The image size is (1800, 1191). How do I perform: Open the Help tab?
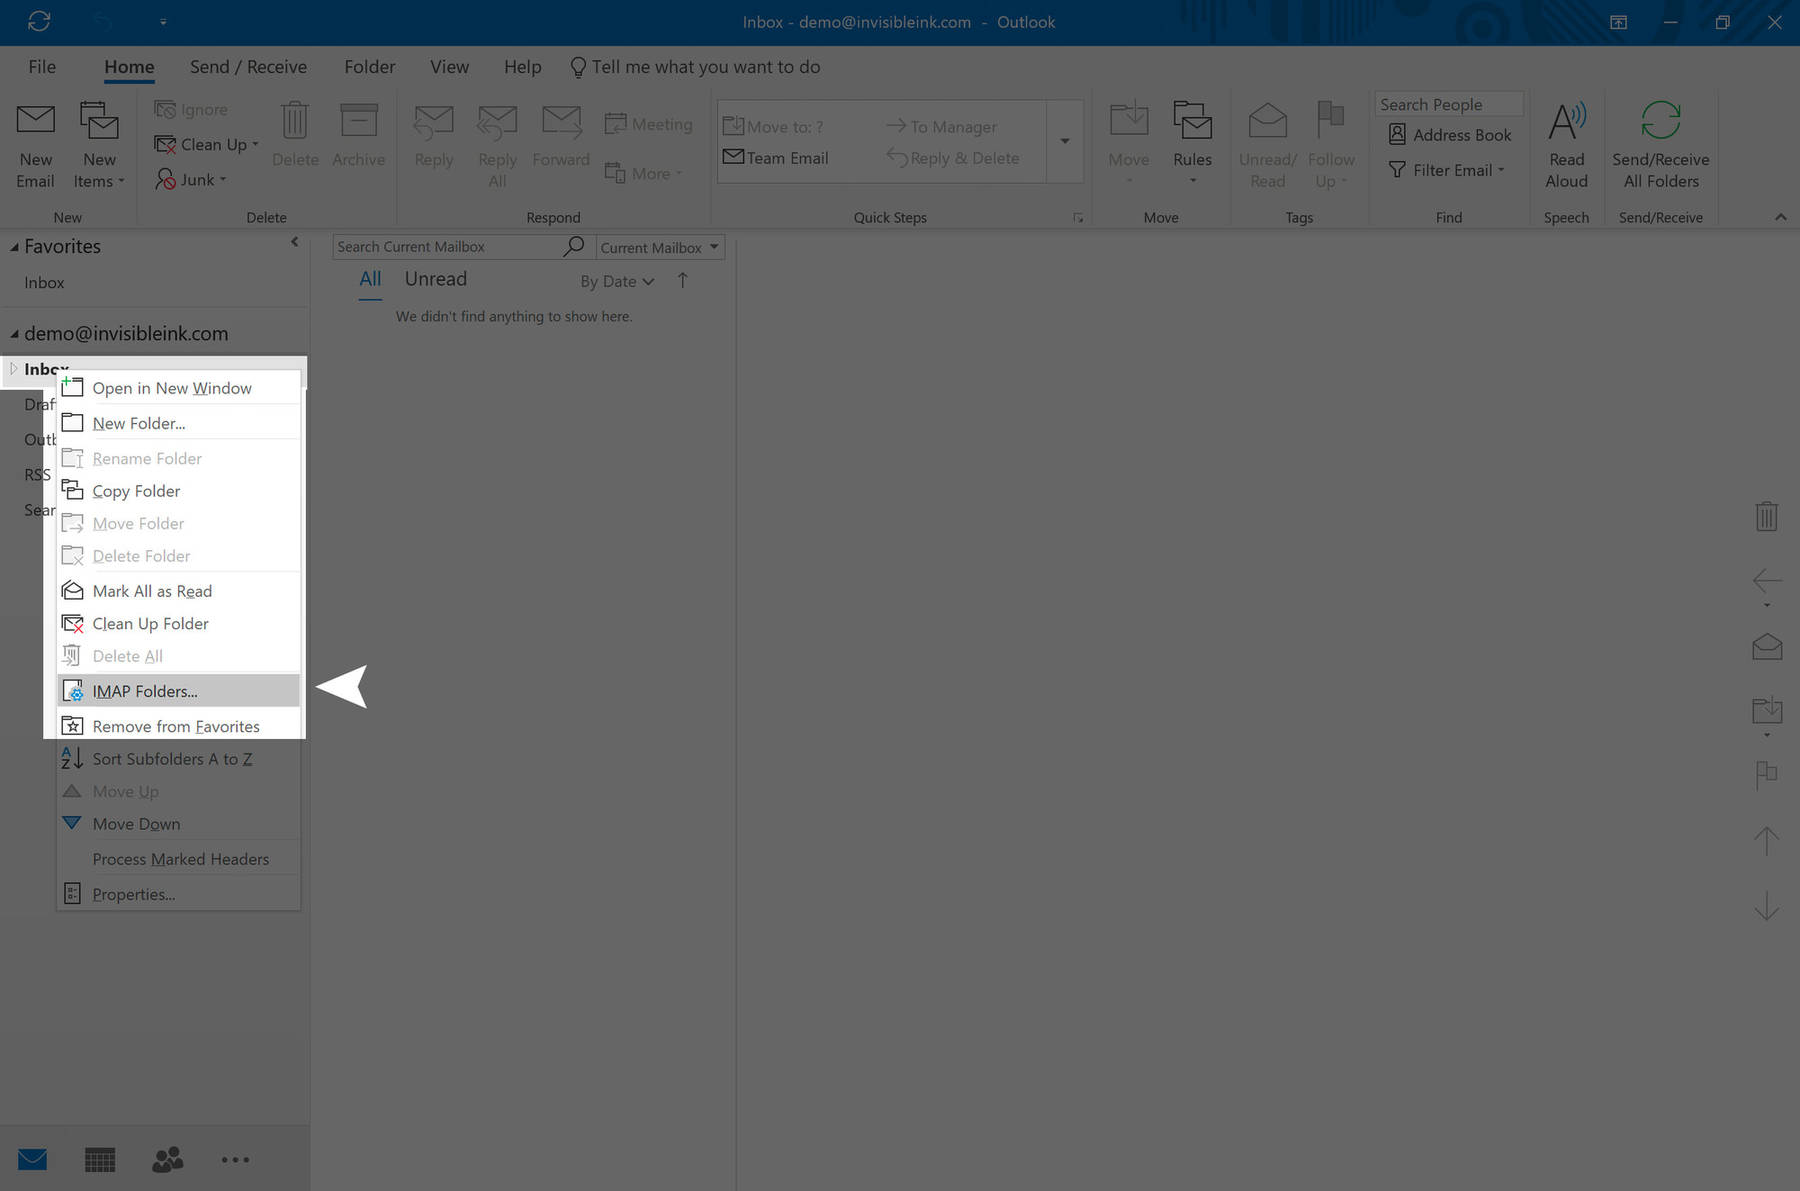pos(522,67)
